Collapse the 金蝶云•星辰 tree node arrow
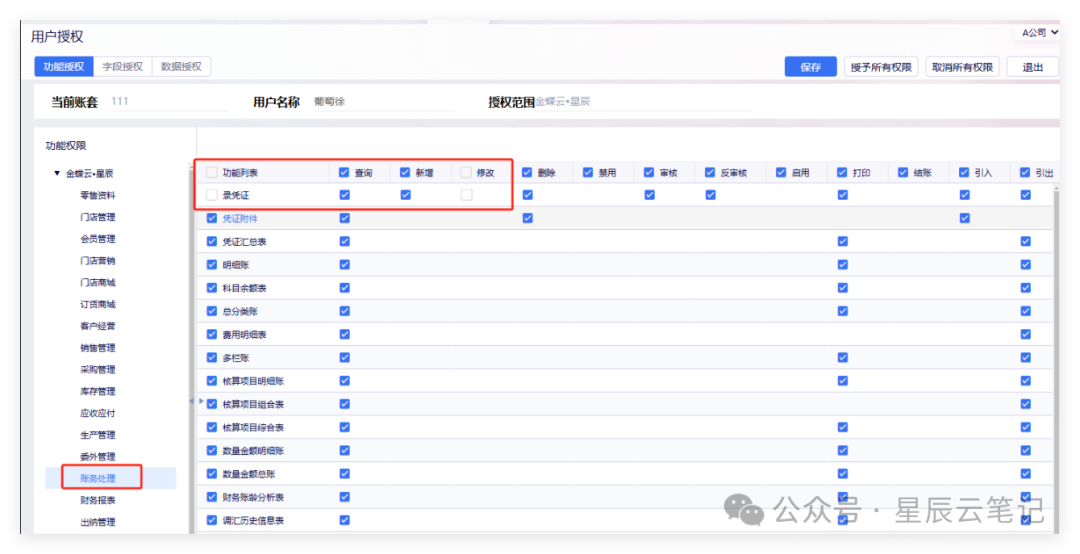 click(57, 174)
